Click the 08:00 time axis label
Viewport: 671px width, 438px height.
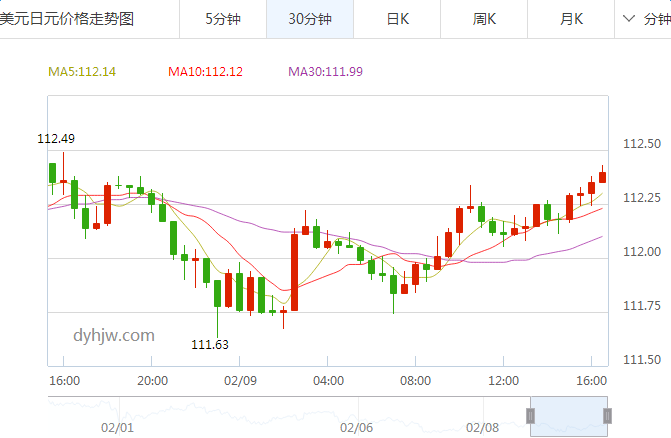(x=416, y=381)
